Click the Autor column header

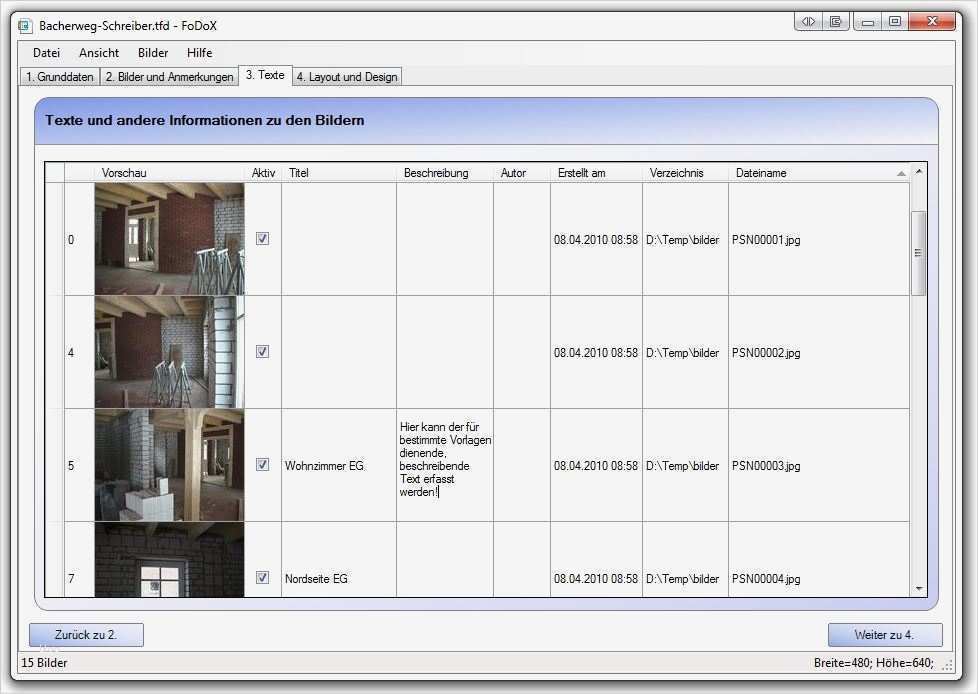pyautogui.click(x=521, y=173)
